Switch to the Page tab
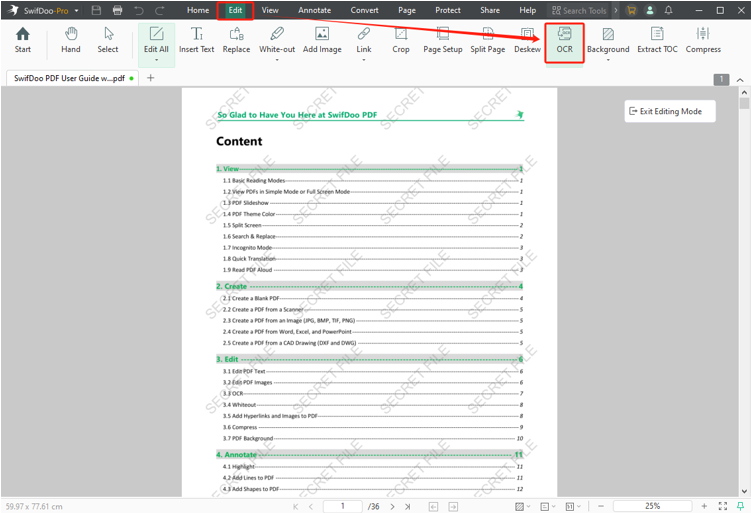This screenshot has width=751, height=513. point(407,10)
